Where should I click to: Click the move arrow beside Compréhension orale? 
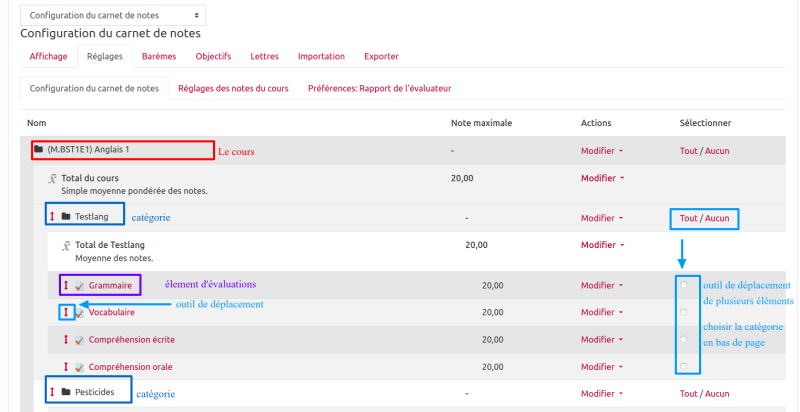tap(66, 367)
